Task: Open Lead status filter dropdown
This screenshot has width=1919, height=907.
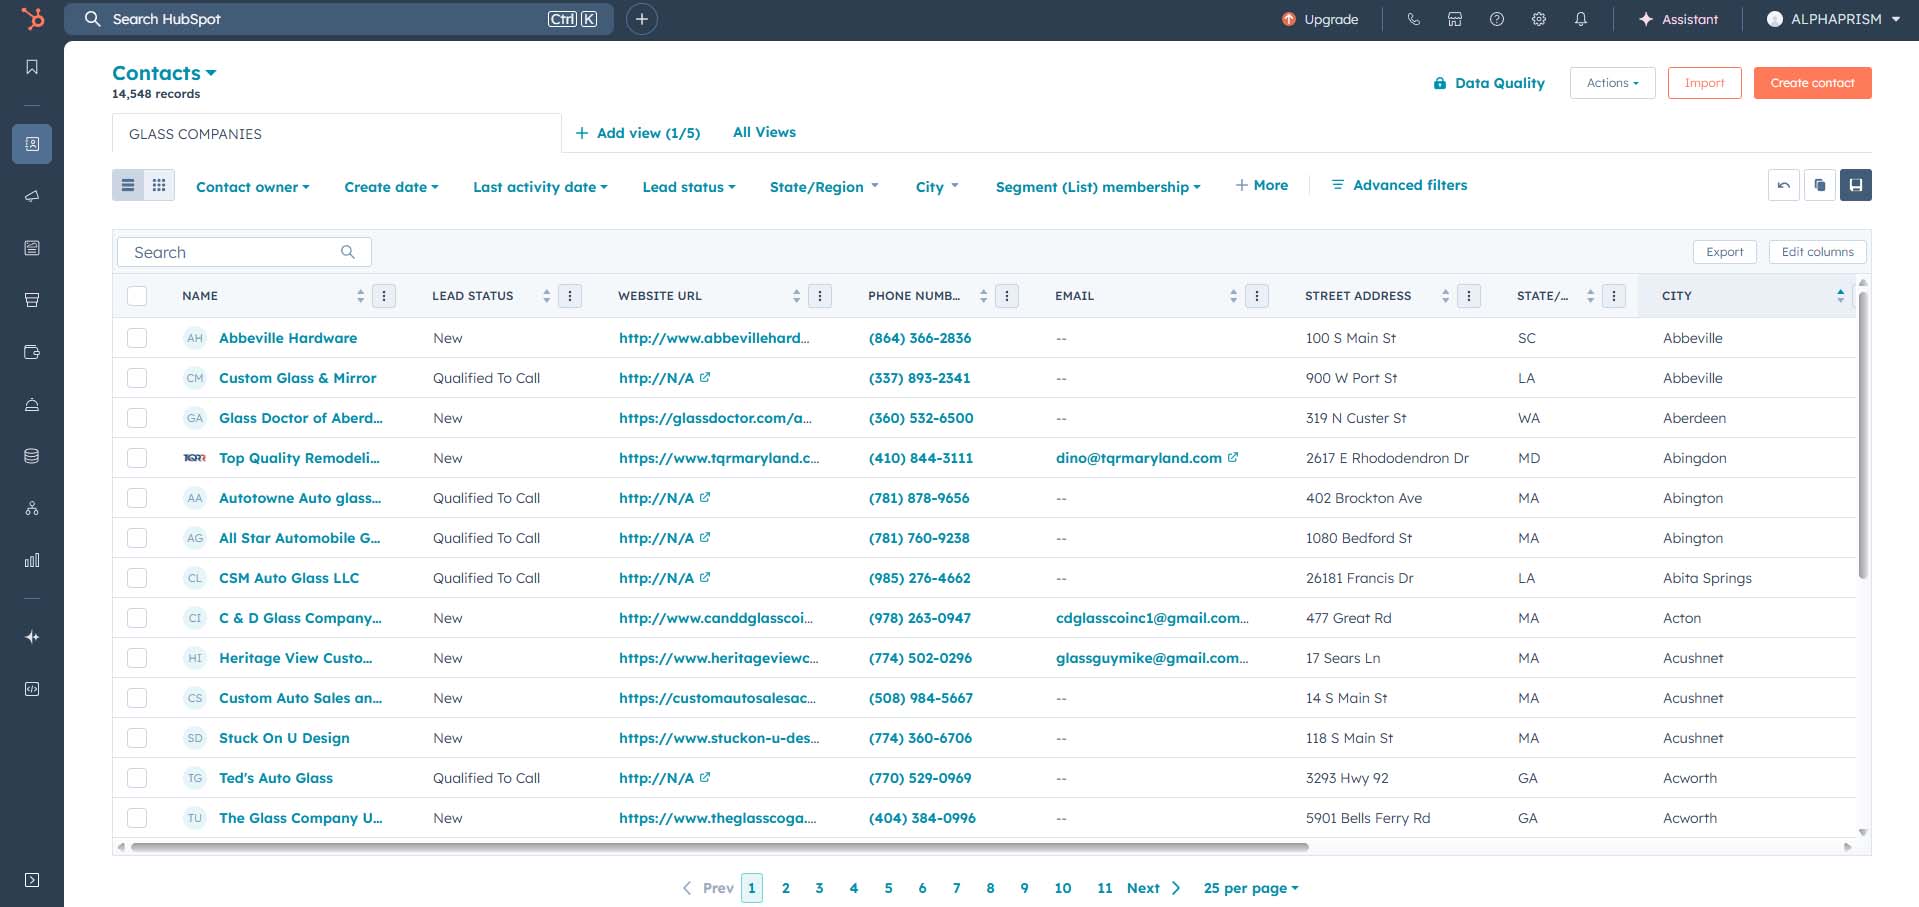Action: click(689, 187)
